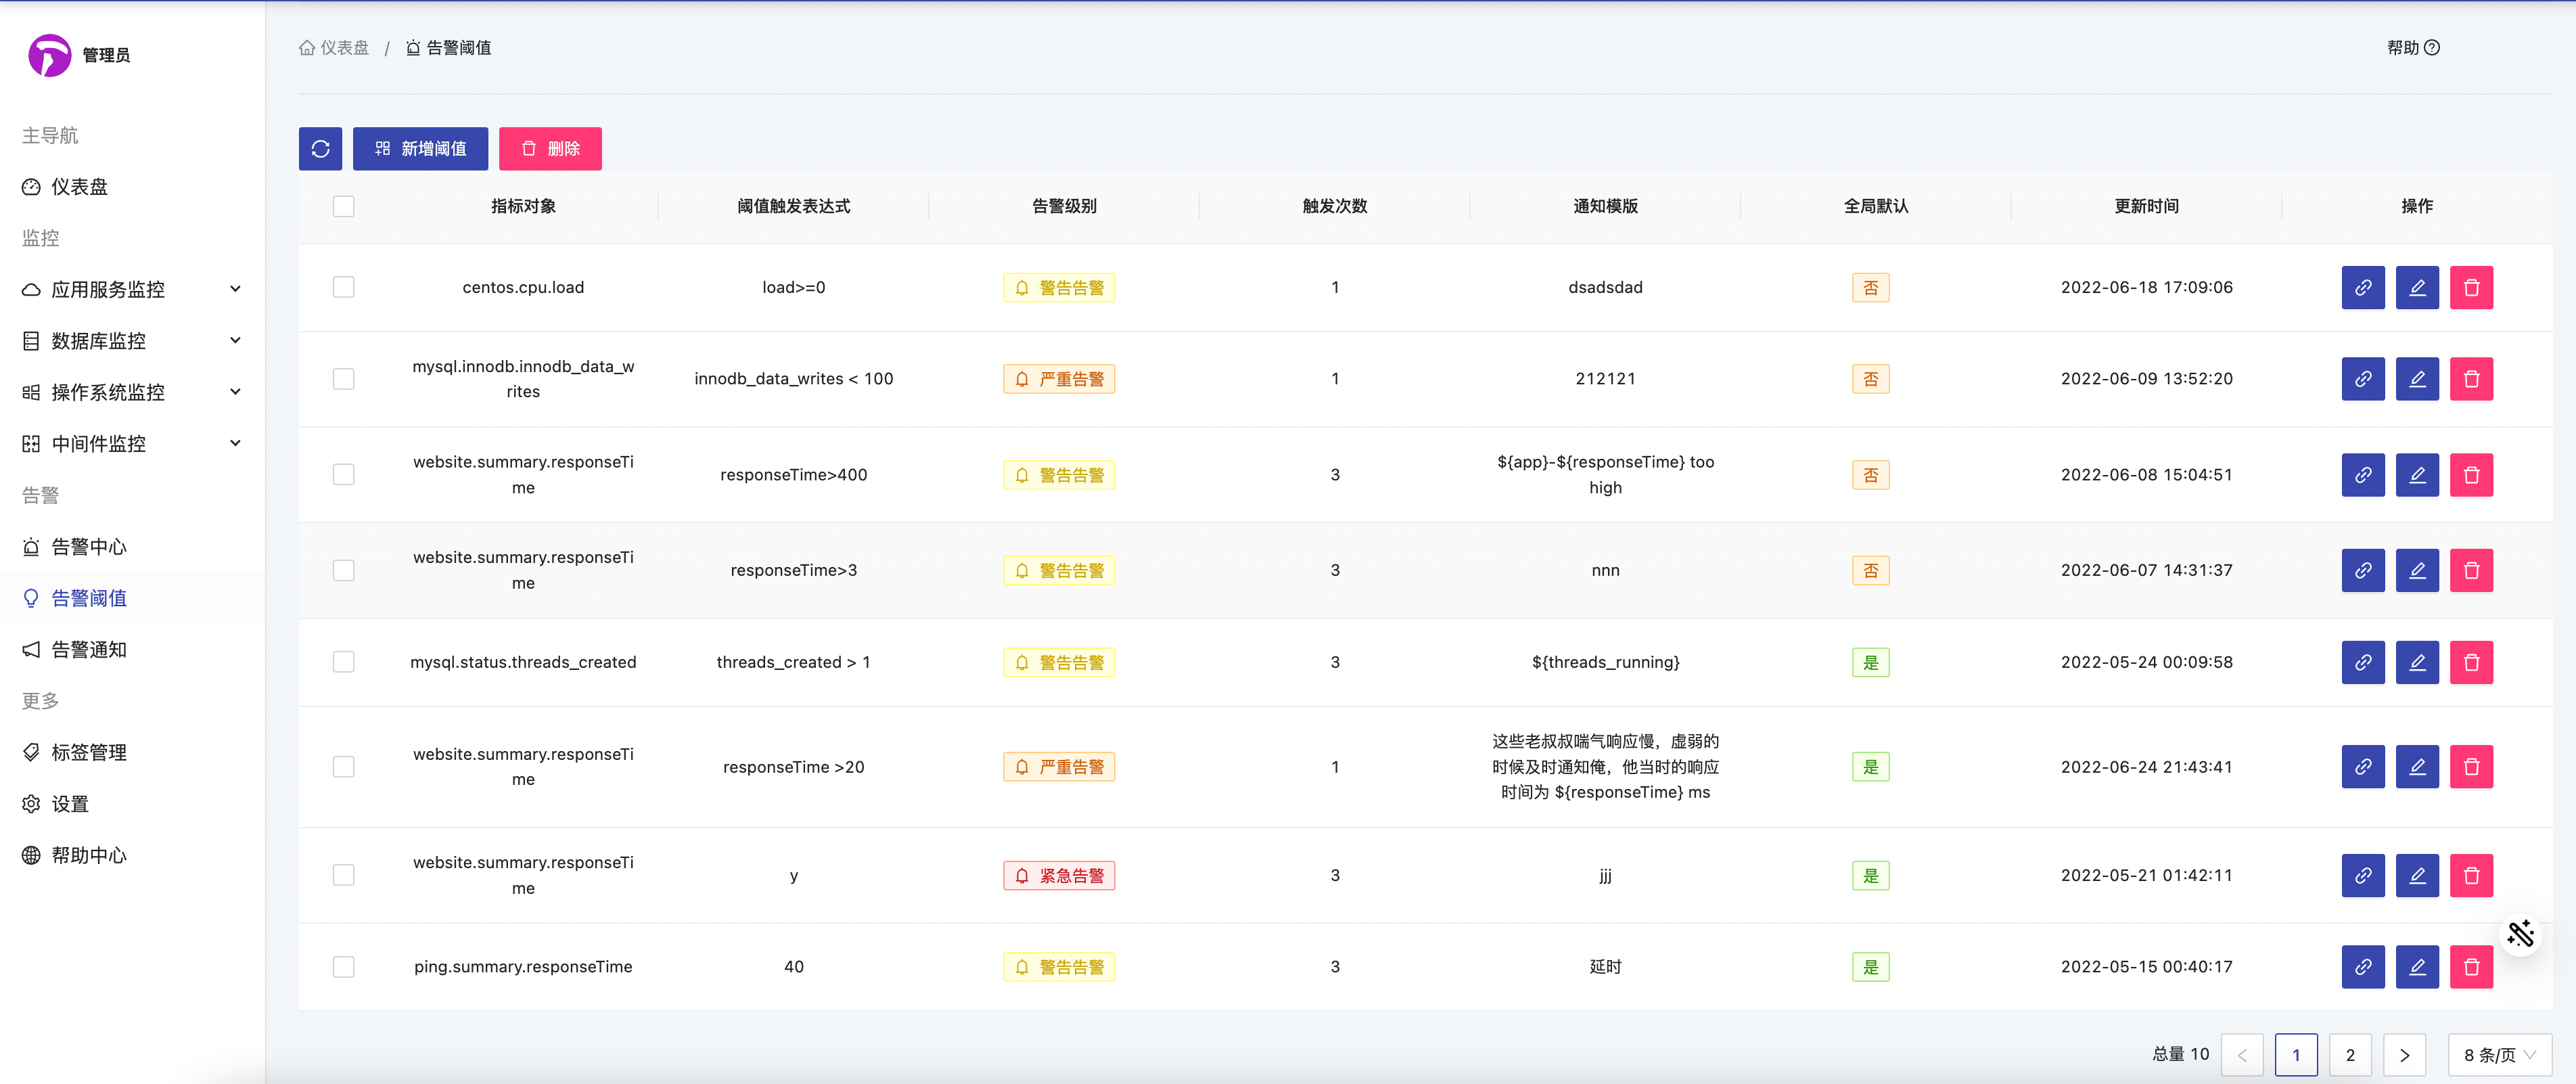Open link icon for responseTime>400 row
The width and height of the screenshot is (2576, 1084).
(x=2362, y=475)
